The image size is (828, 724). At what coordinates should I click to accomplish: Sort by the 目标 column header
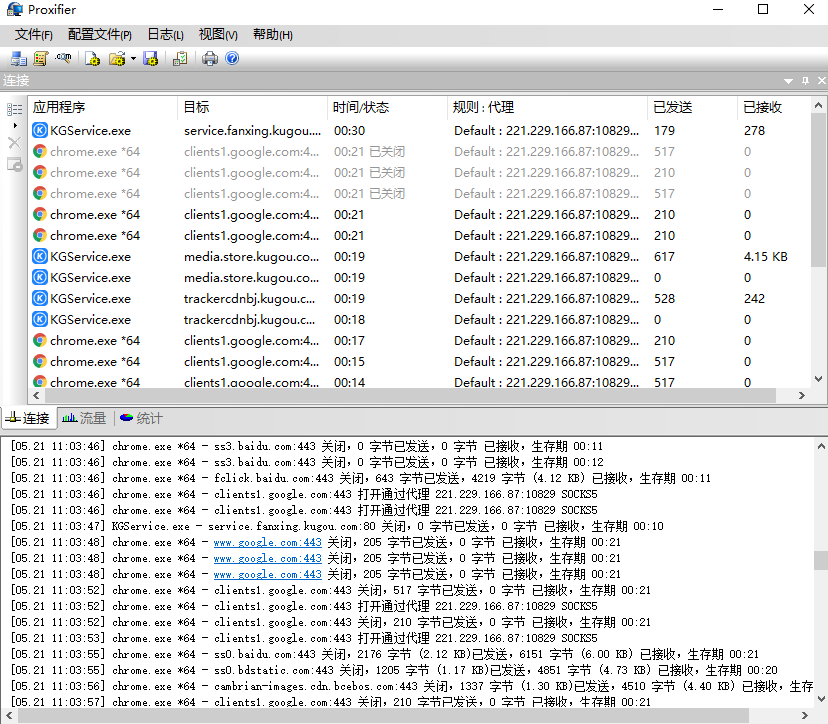click(x=252, y=107)
